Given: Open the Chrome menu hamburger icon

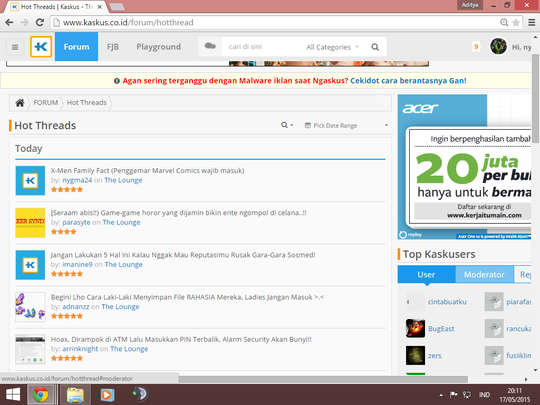Looking at the screenshot, I should pos(532,22).
